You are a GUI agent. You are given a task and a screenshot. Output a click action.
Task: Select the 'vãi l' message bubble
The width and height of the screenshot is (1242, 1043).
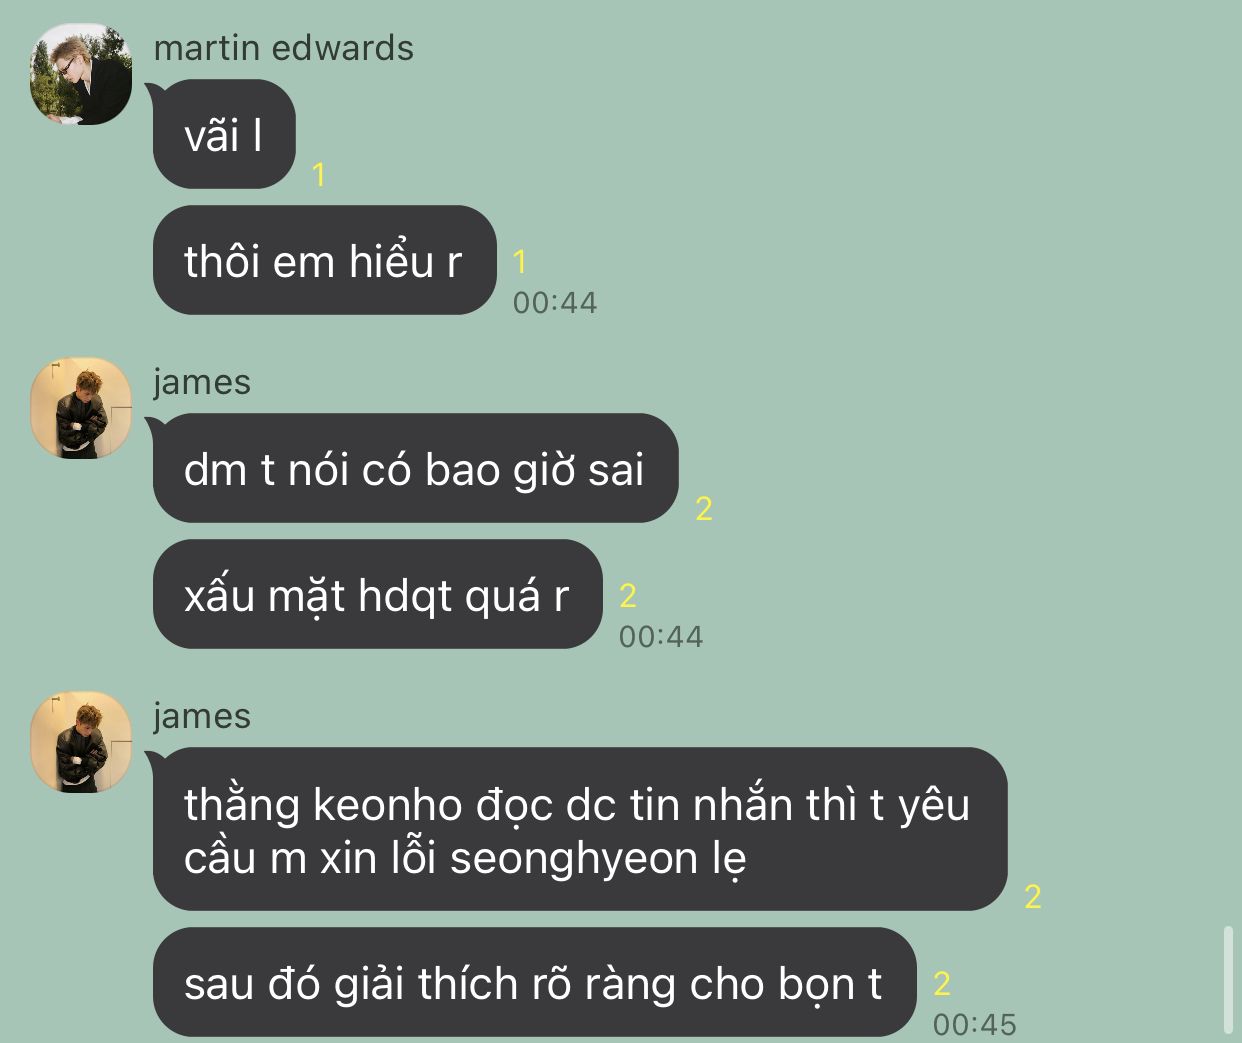pyautogui.click(x=224, y=134)
